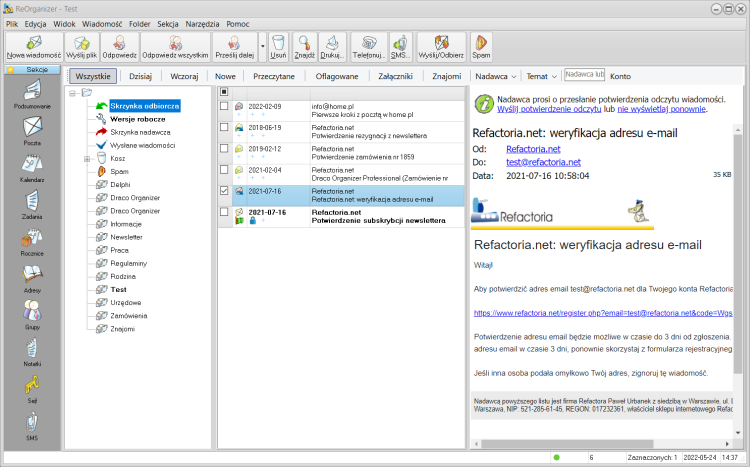This screenshot has width=750, height=467.
Task: Open the Zadania section in sidebar
Action: tap(32, 205)
